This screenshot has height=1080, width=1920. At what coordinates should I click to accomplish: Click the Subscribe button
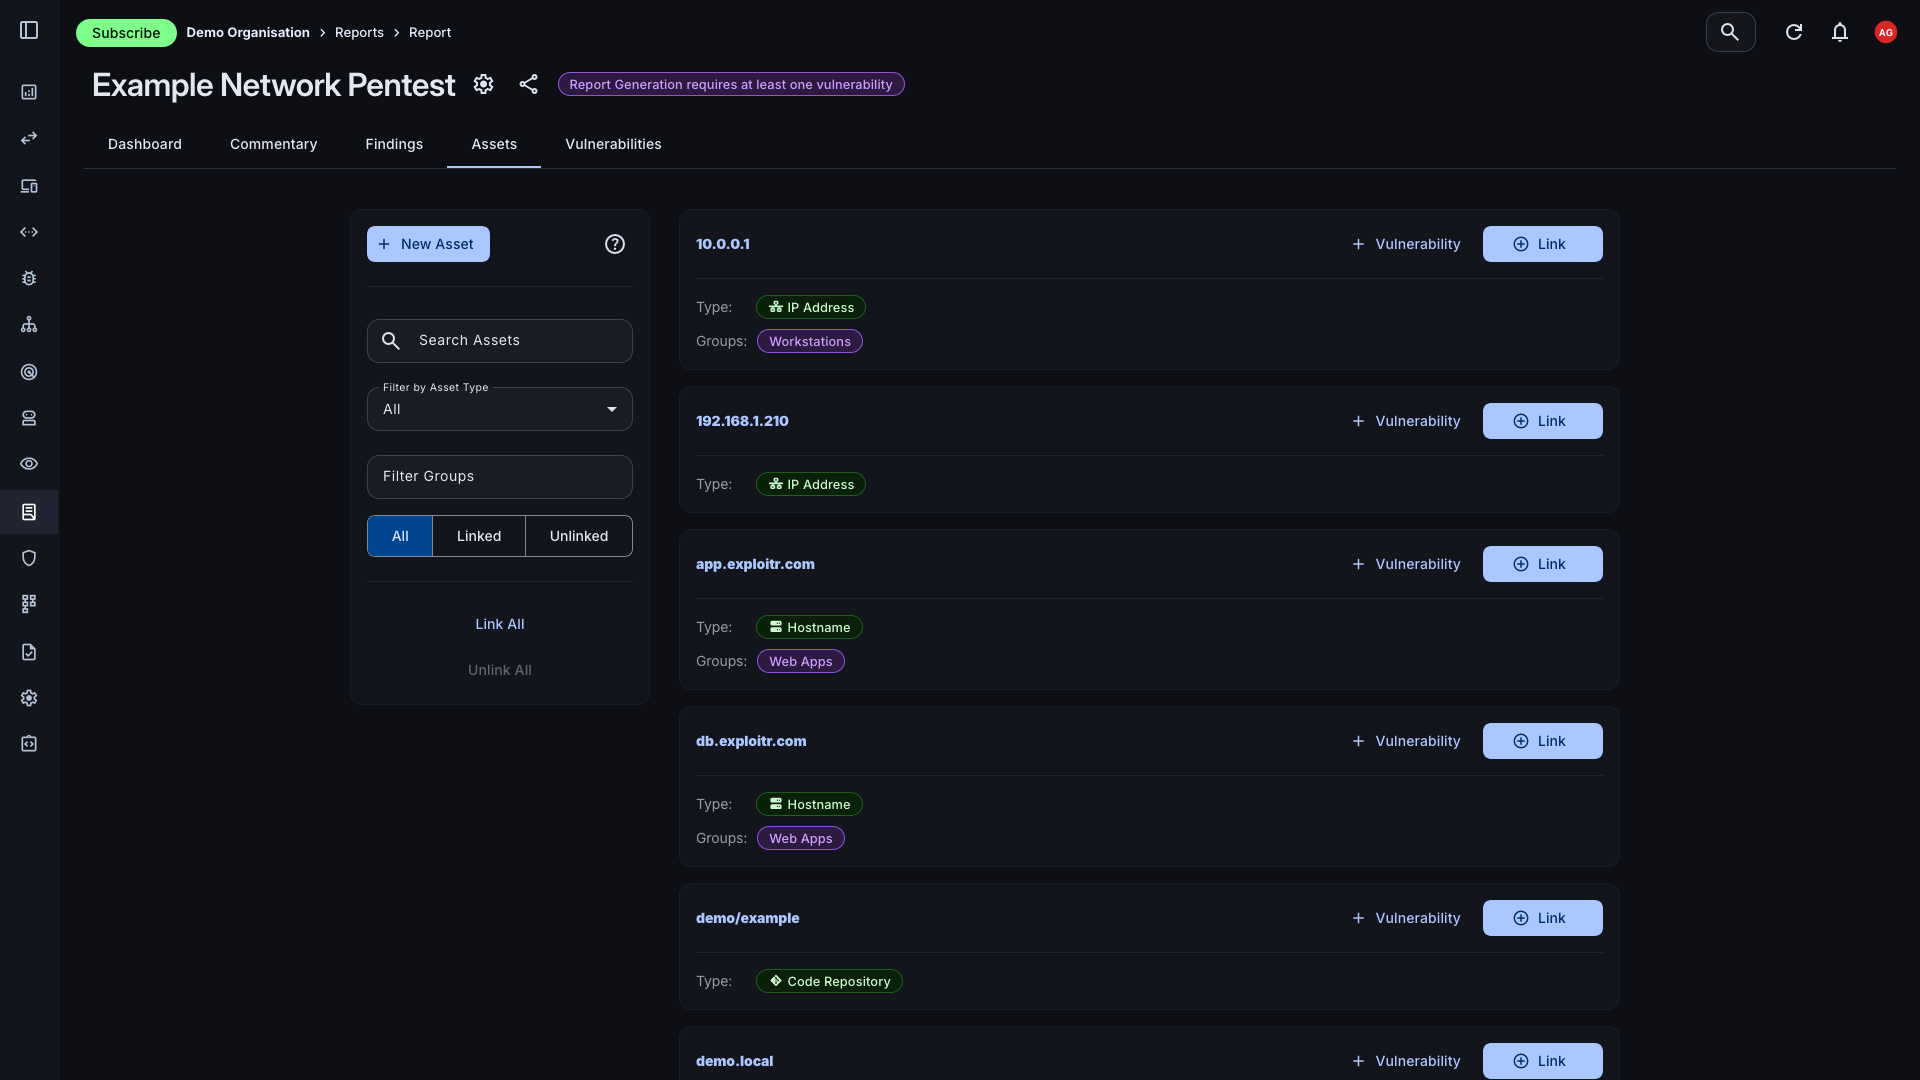126,32
